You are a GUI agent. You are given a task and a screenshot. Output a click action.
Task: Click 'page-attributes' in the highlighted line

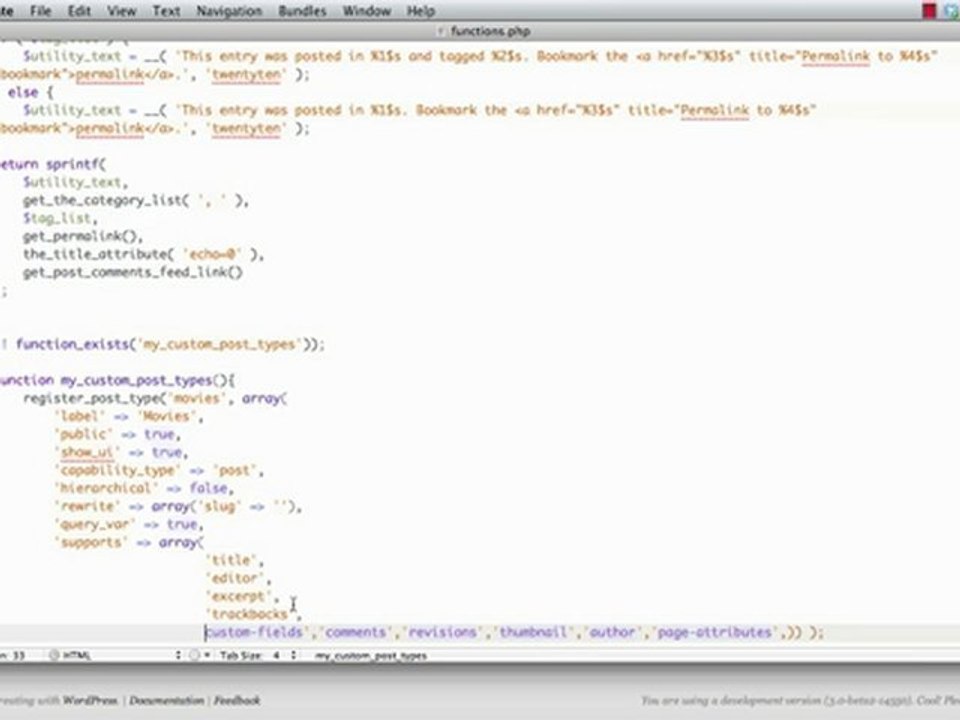pos(714,632)
